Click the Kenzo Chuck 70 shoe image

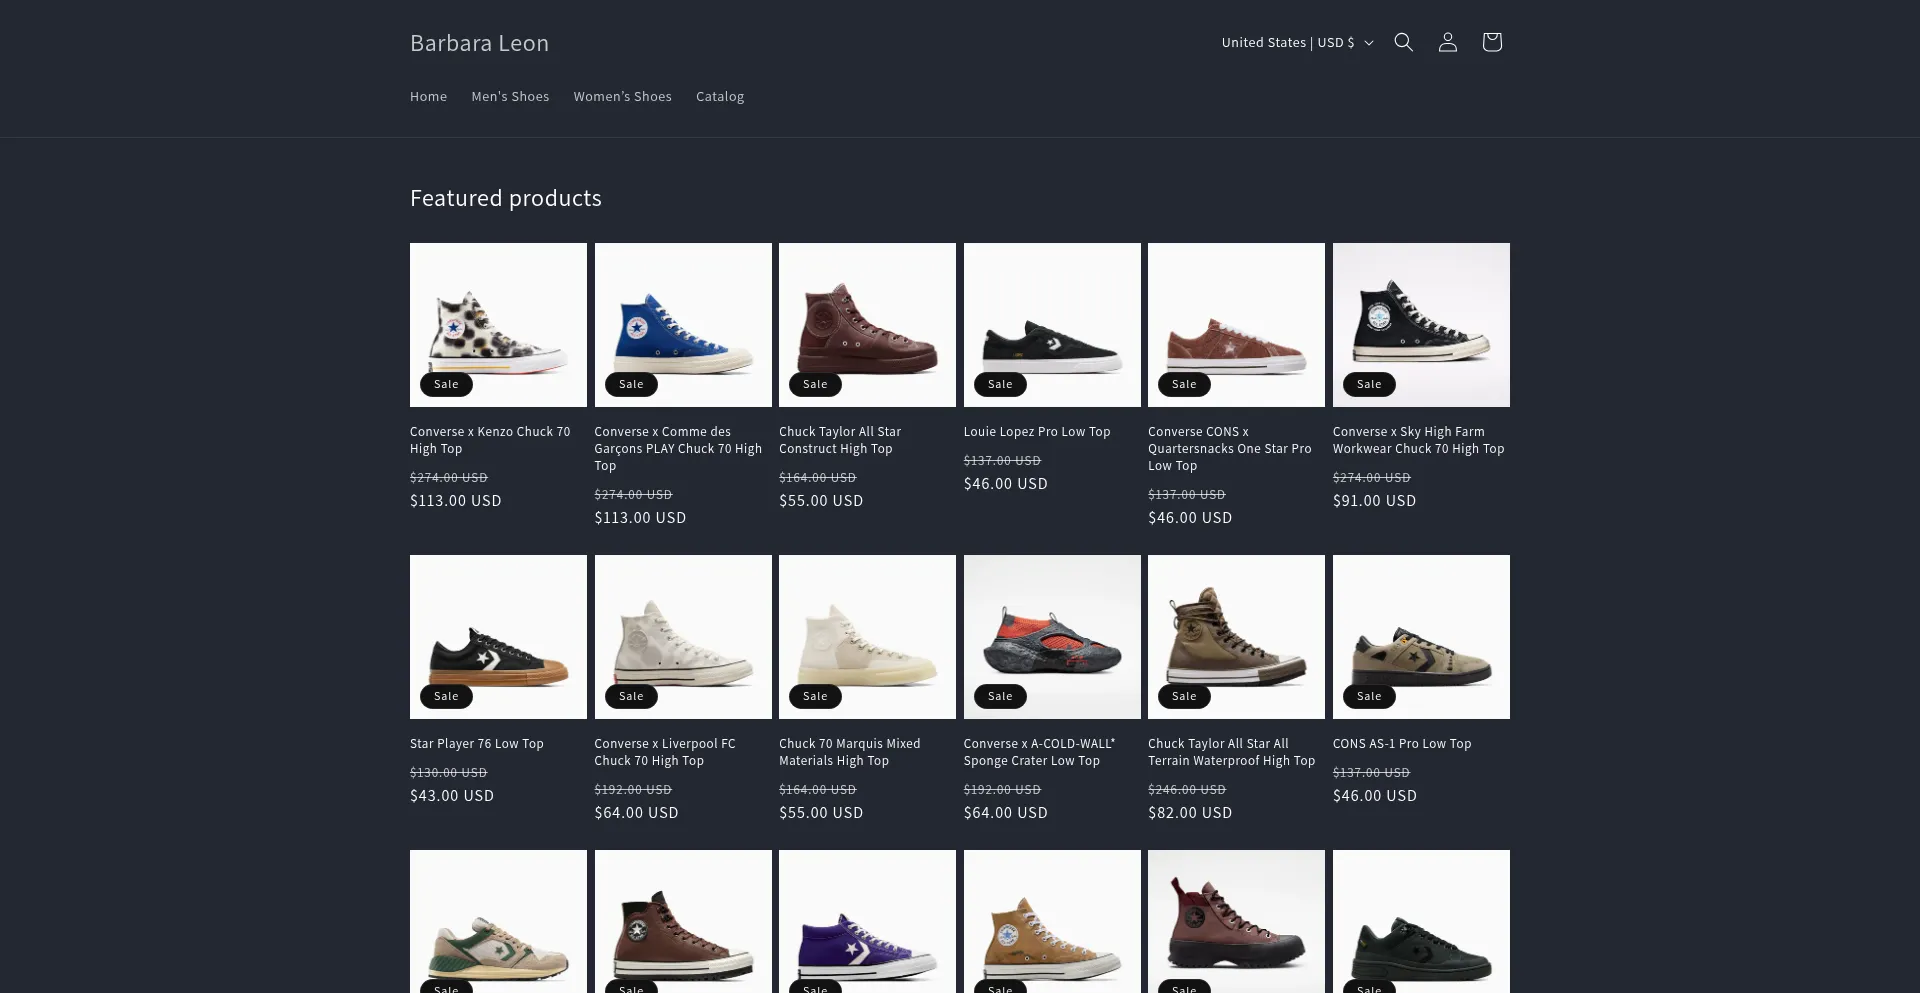click(498, 325)
